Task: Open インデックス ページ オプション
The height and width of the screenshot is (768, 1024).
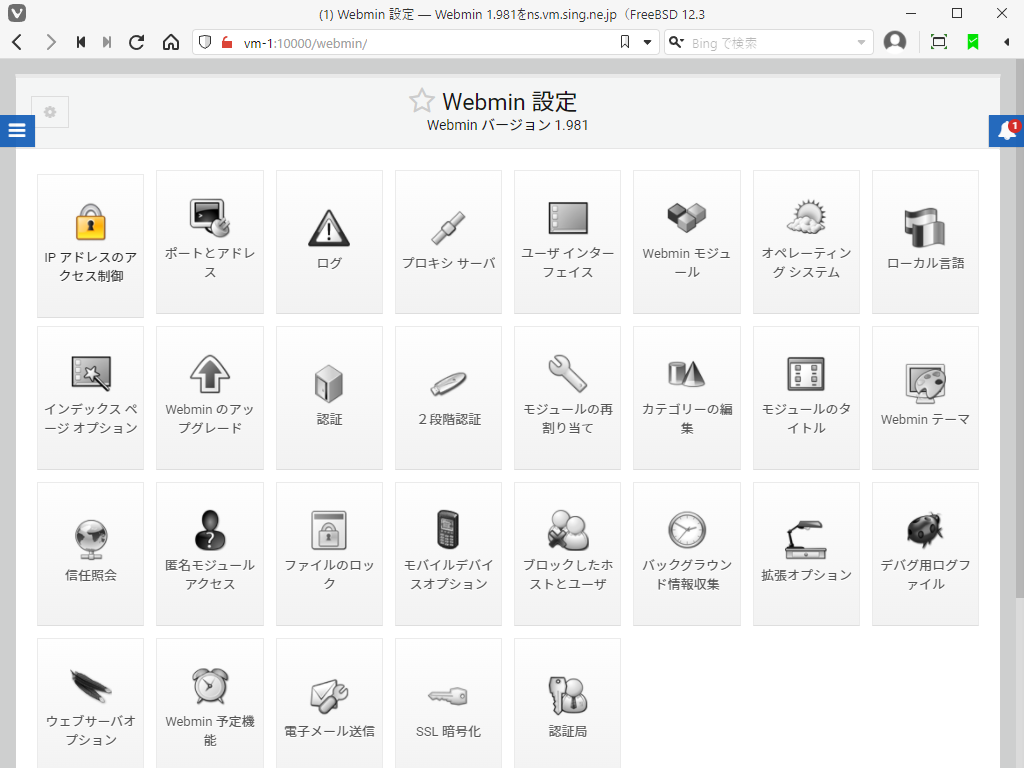Action: click(91, 398)
